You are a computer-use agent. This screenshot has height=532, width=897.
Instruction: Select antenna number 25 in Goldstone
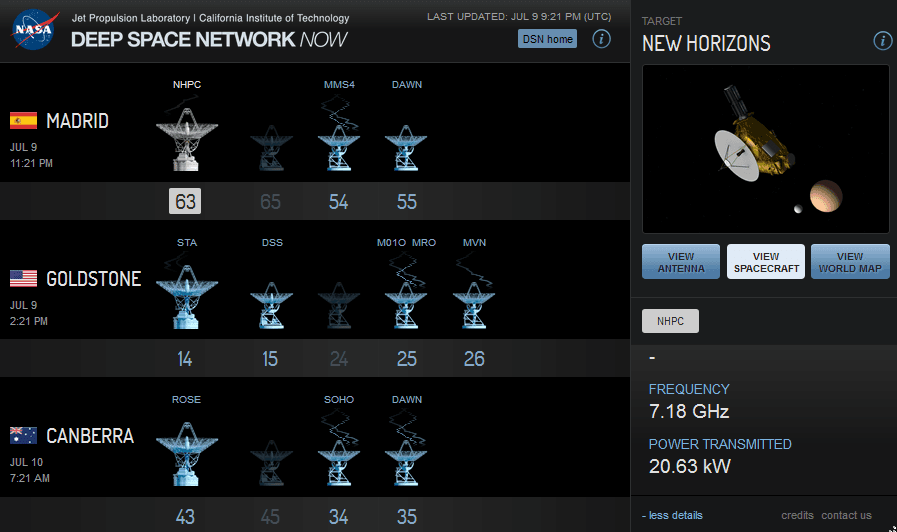coord(407,359)
